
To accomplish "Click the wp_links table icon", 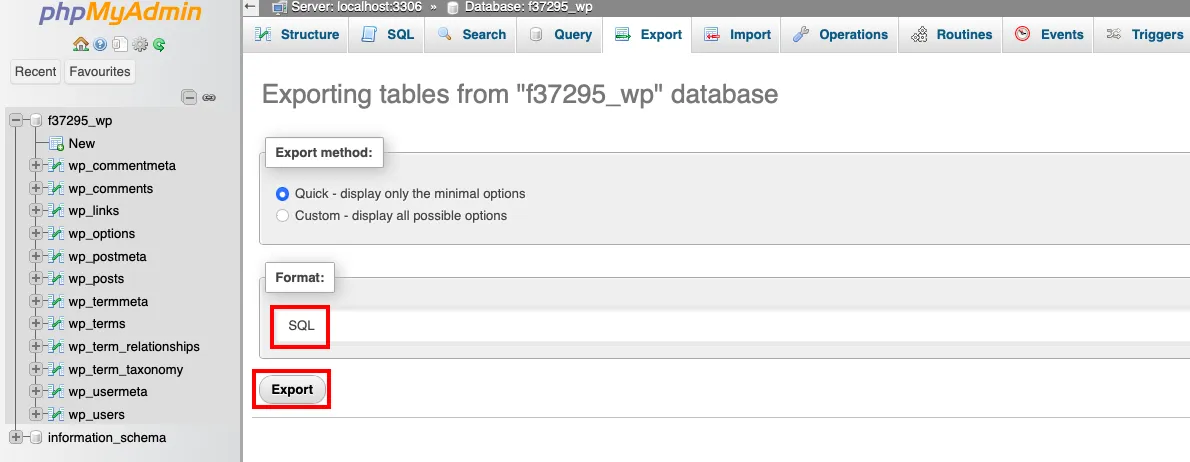I will 56,211.
